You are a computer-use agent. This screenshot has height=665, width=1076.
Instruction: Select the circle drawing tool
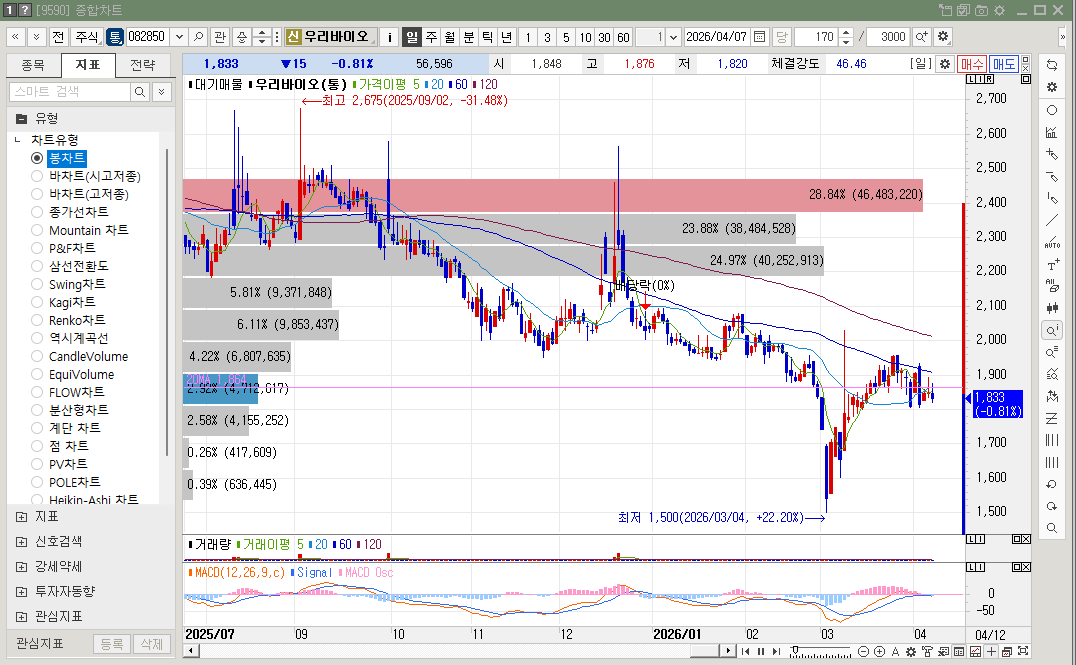1051,110
